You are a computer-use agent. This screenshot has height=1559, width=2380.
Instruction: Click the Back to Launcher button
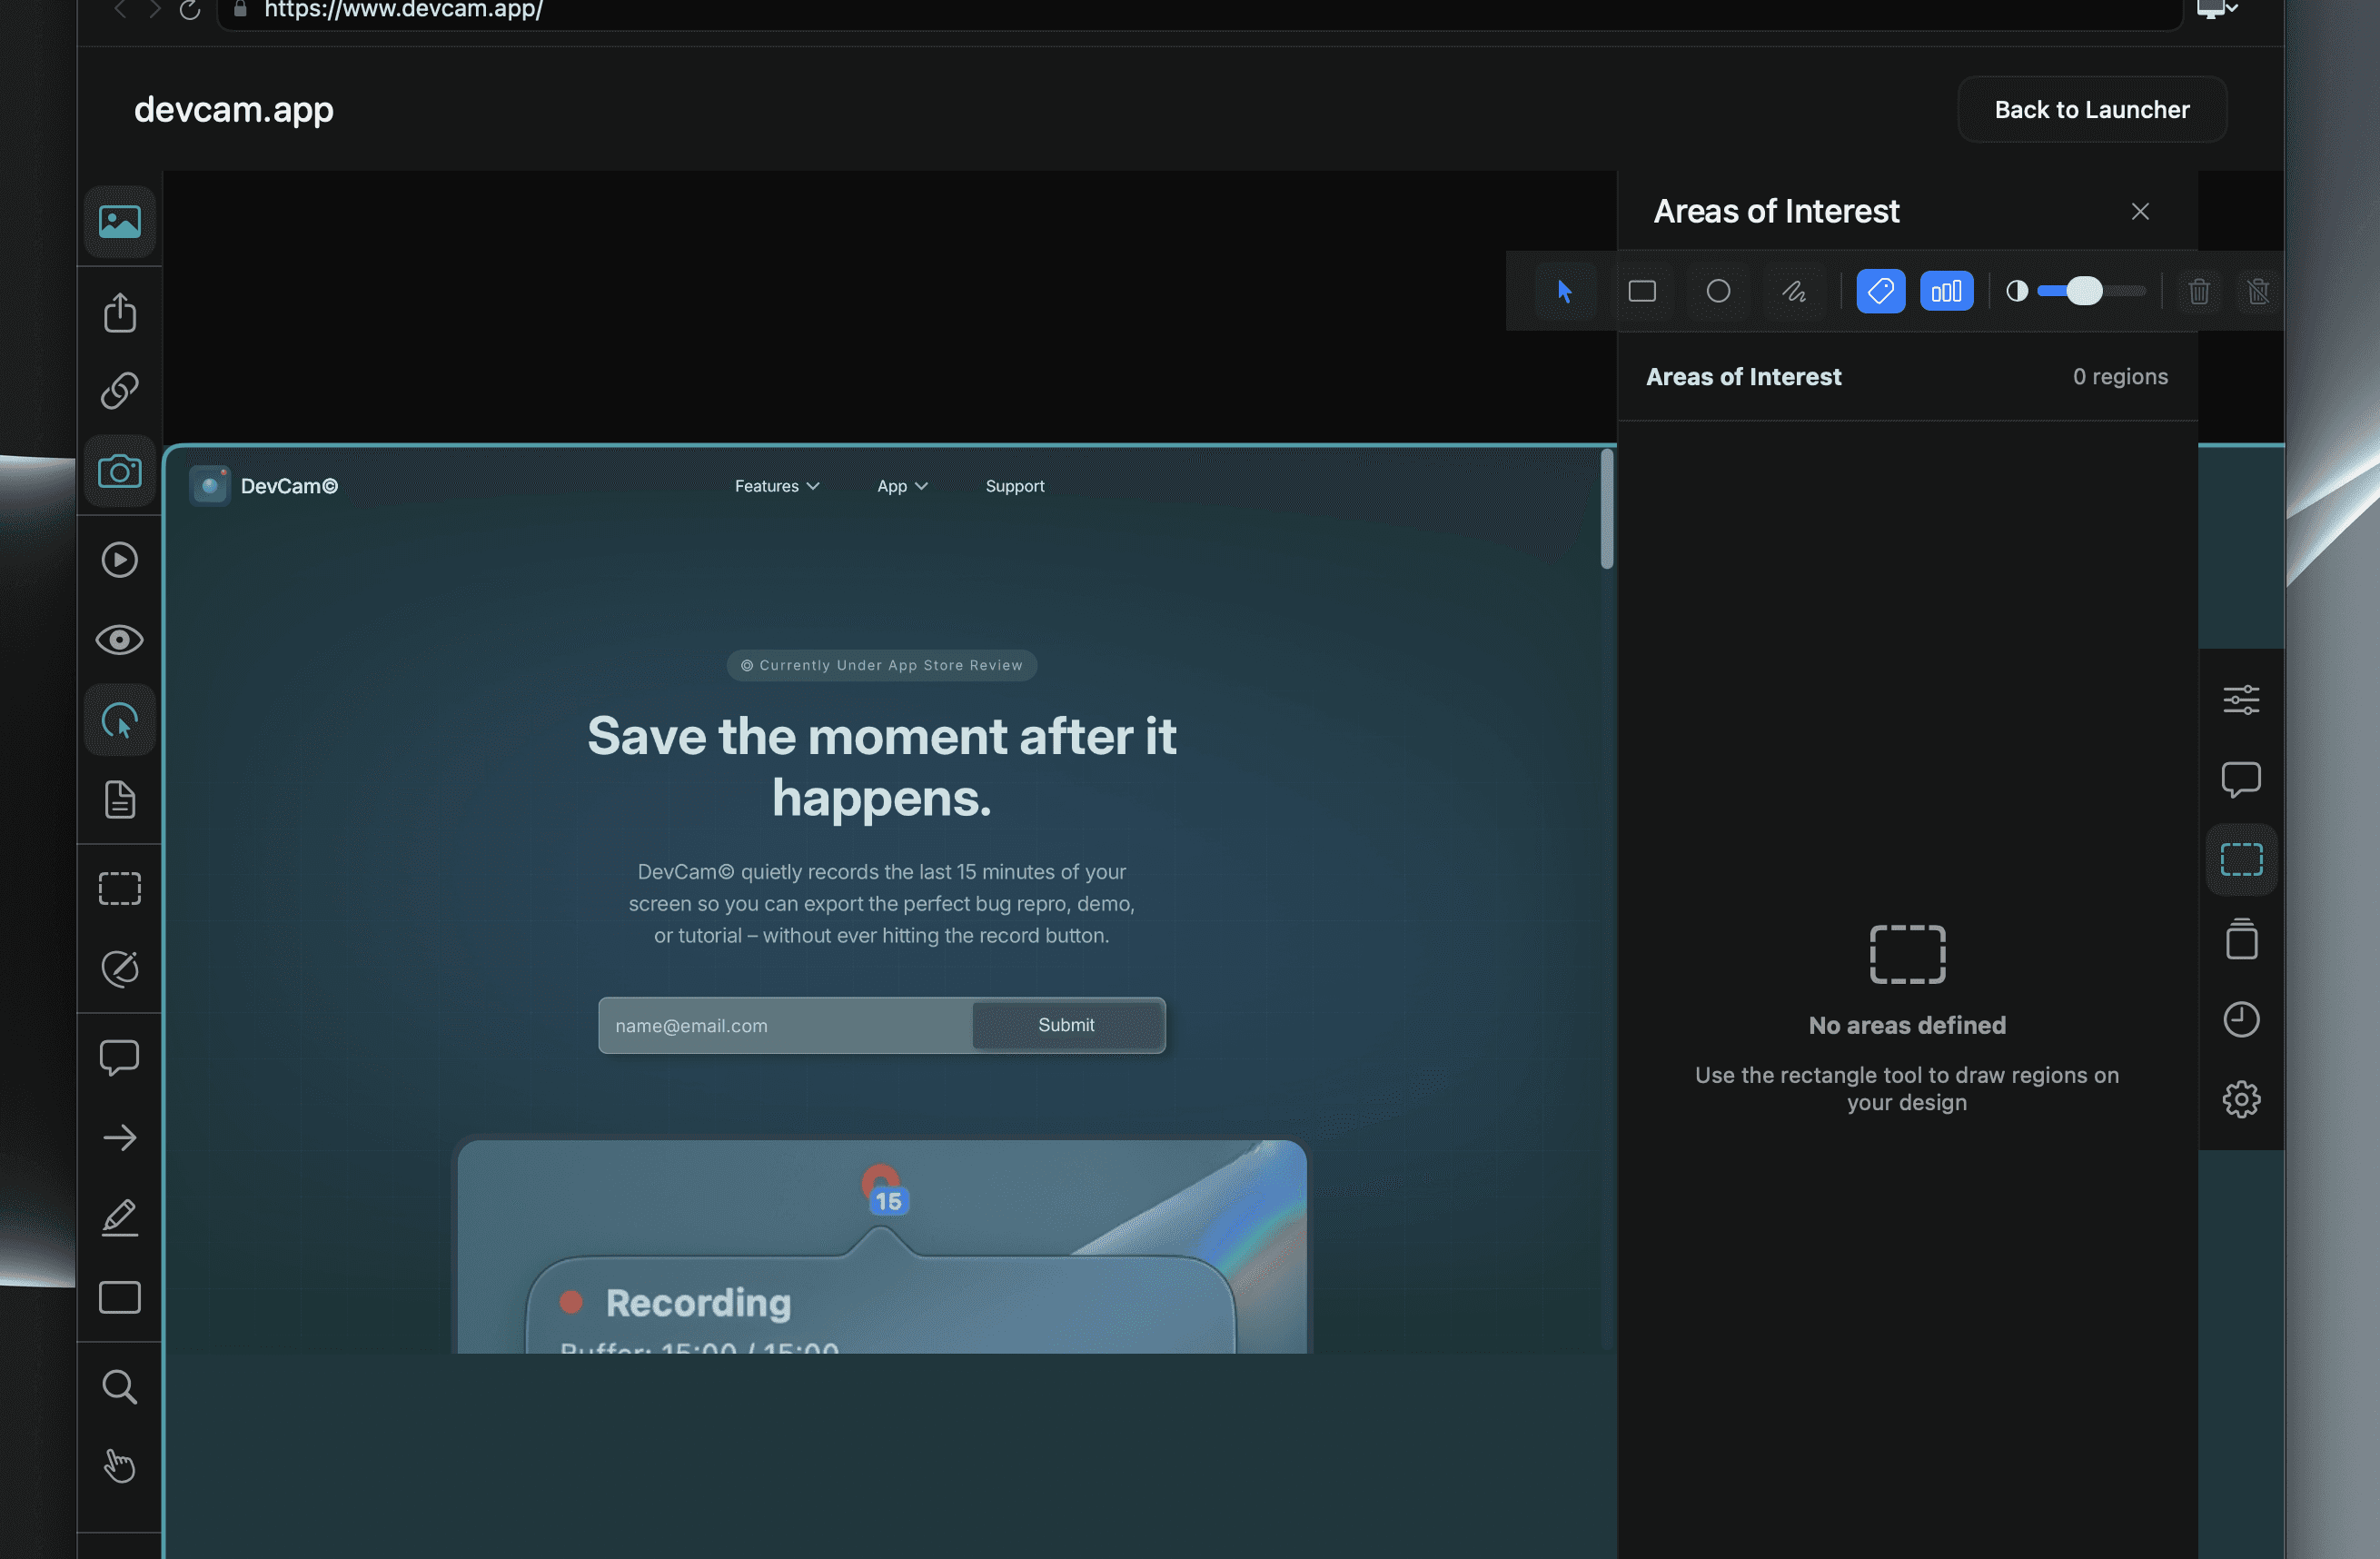(2091, 109)
